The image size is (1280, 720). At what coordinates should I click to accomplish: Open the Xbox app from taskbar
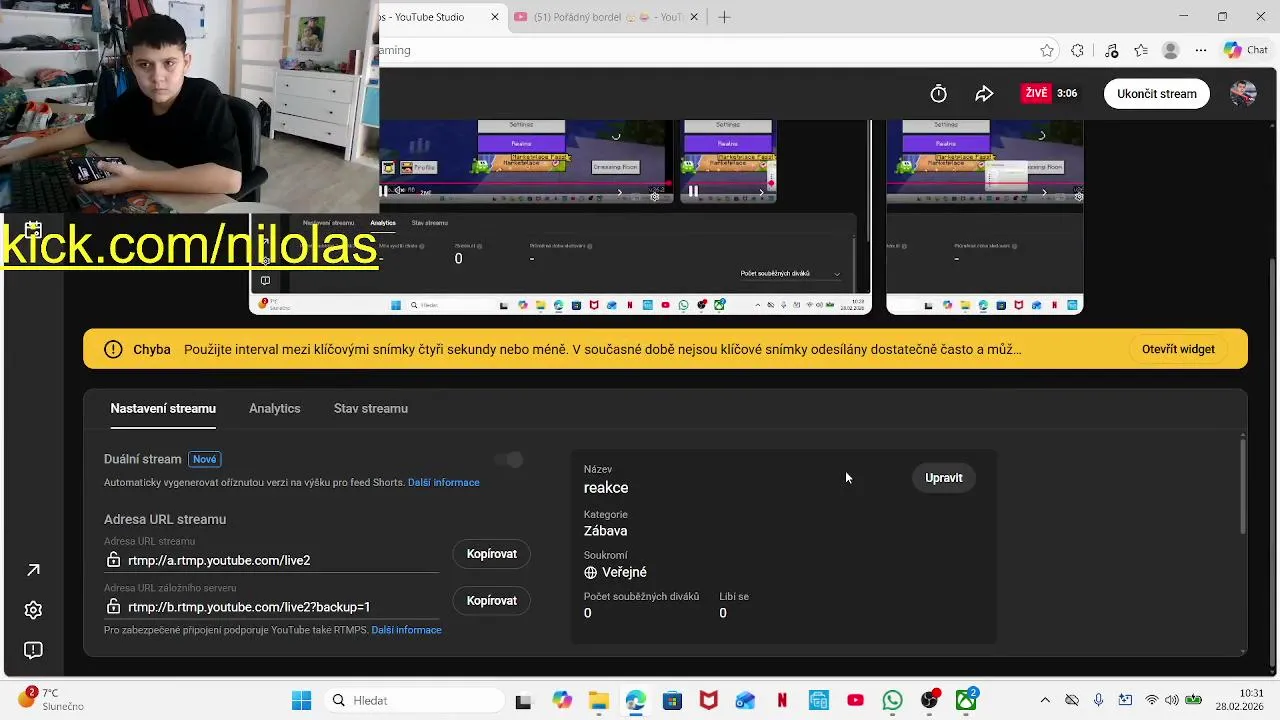[966, 701]
